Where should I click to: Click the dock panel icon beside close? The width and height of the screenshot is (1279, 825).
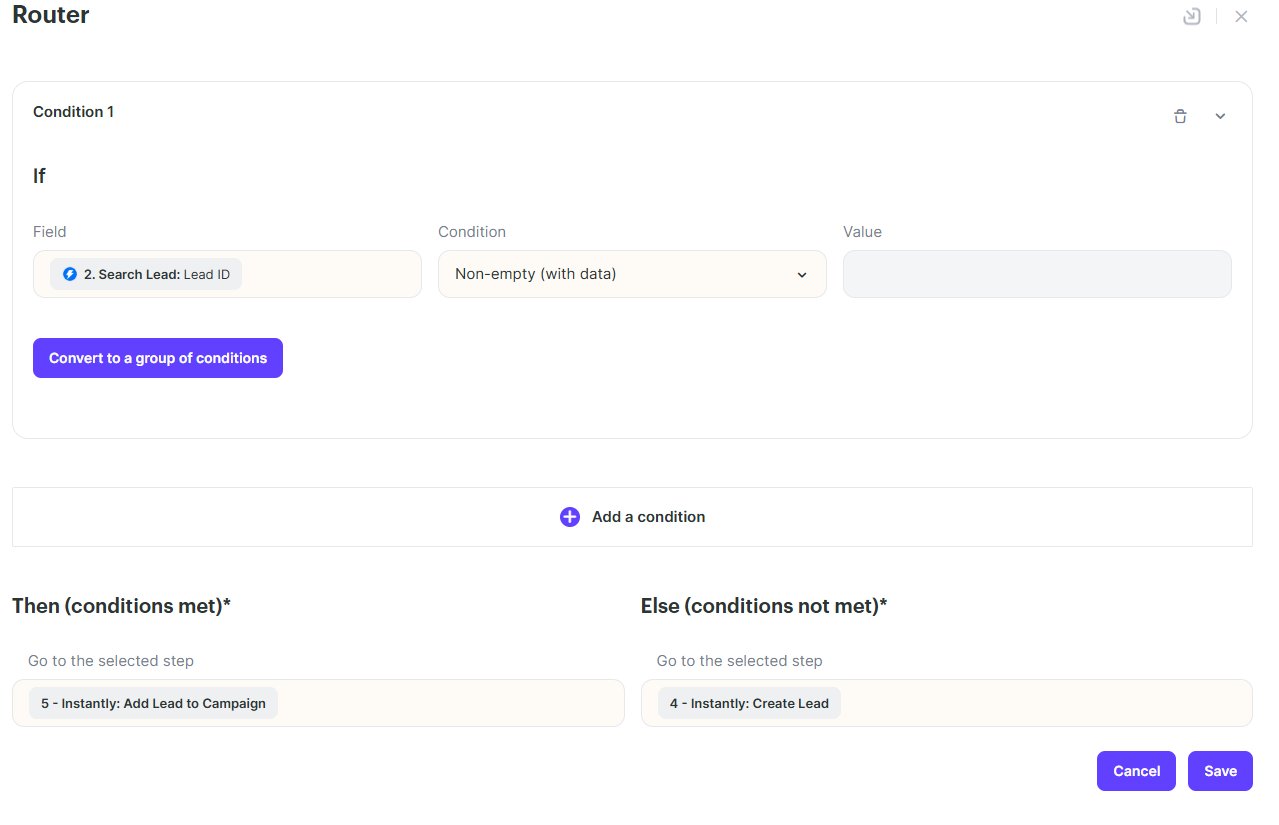click(1191, 16)
